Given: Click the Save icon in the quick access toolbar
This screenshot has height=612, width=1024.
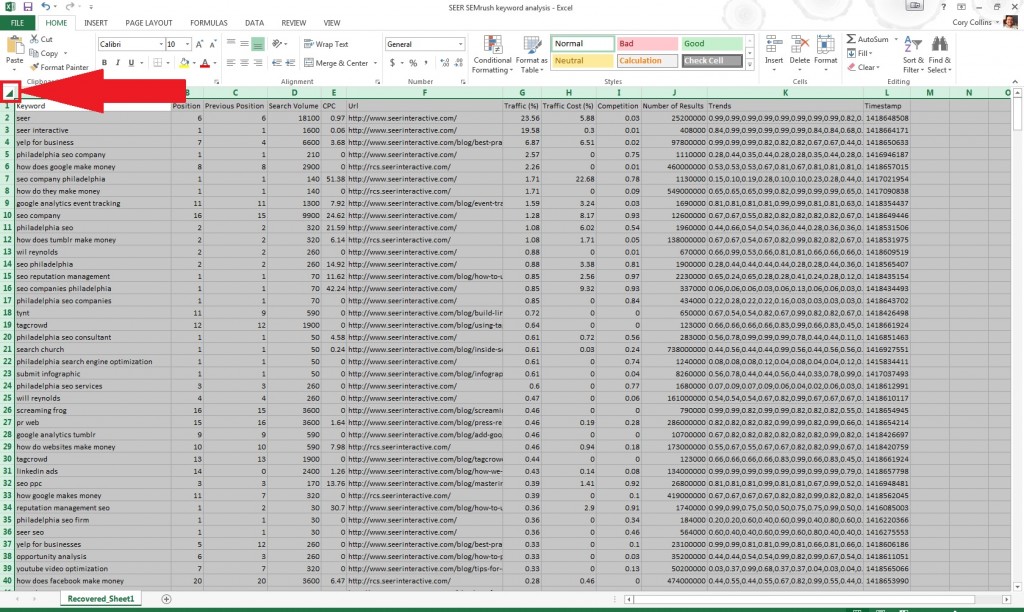Looking at the screenshot, I should (x=27, y=7).
